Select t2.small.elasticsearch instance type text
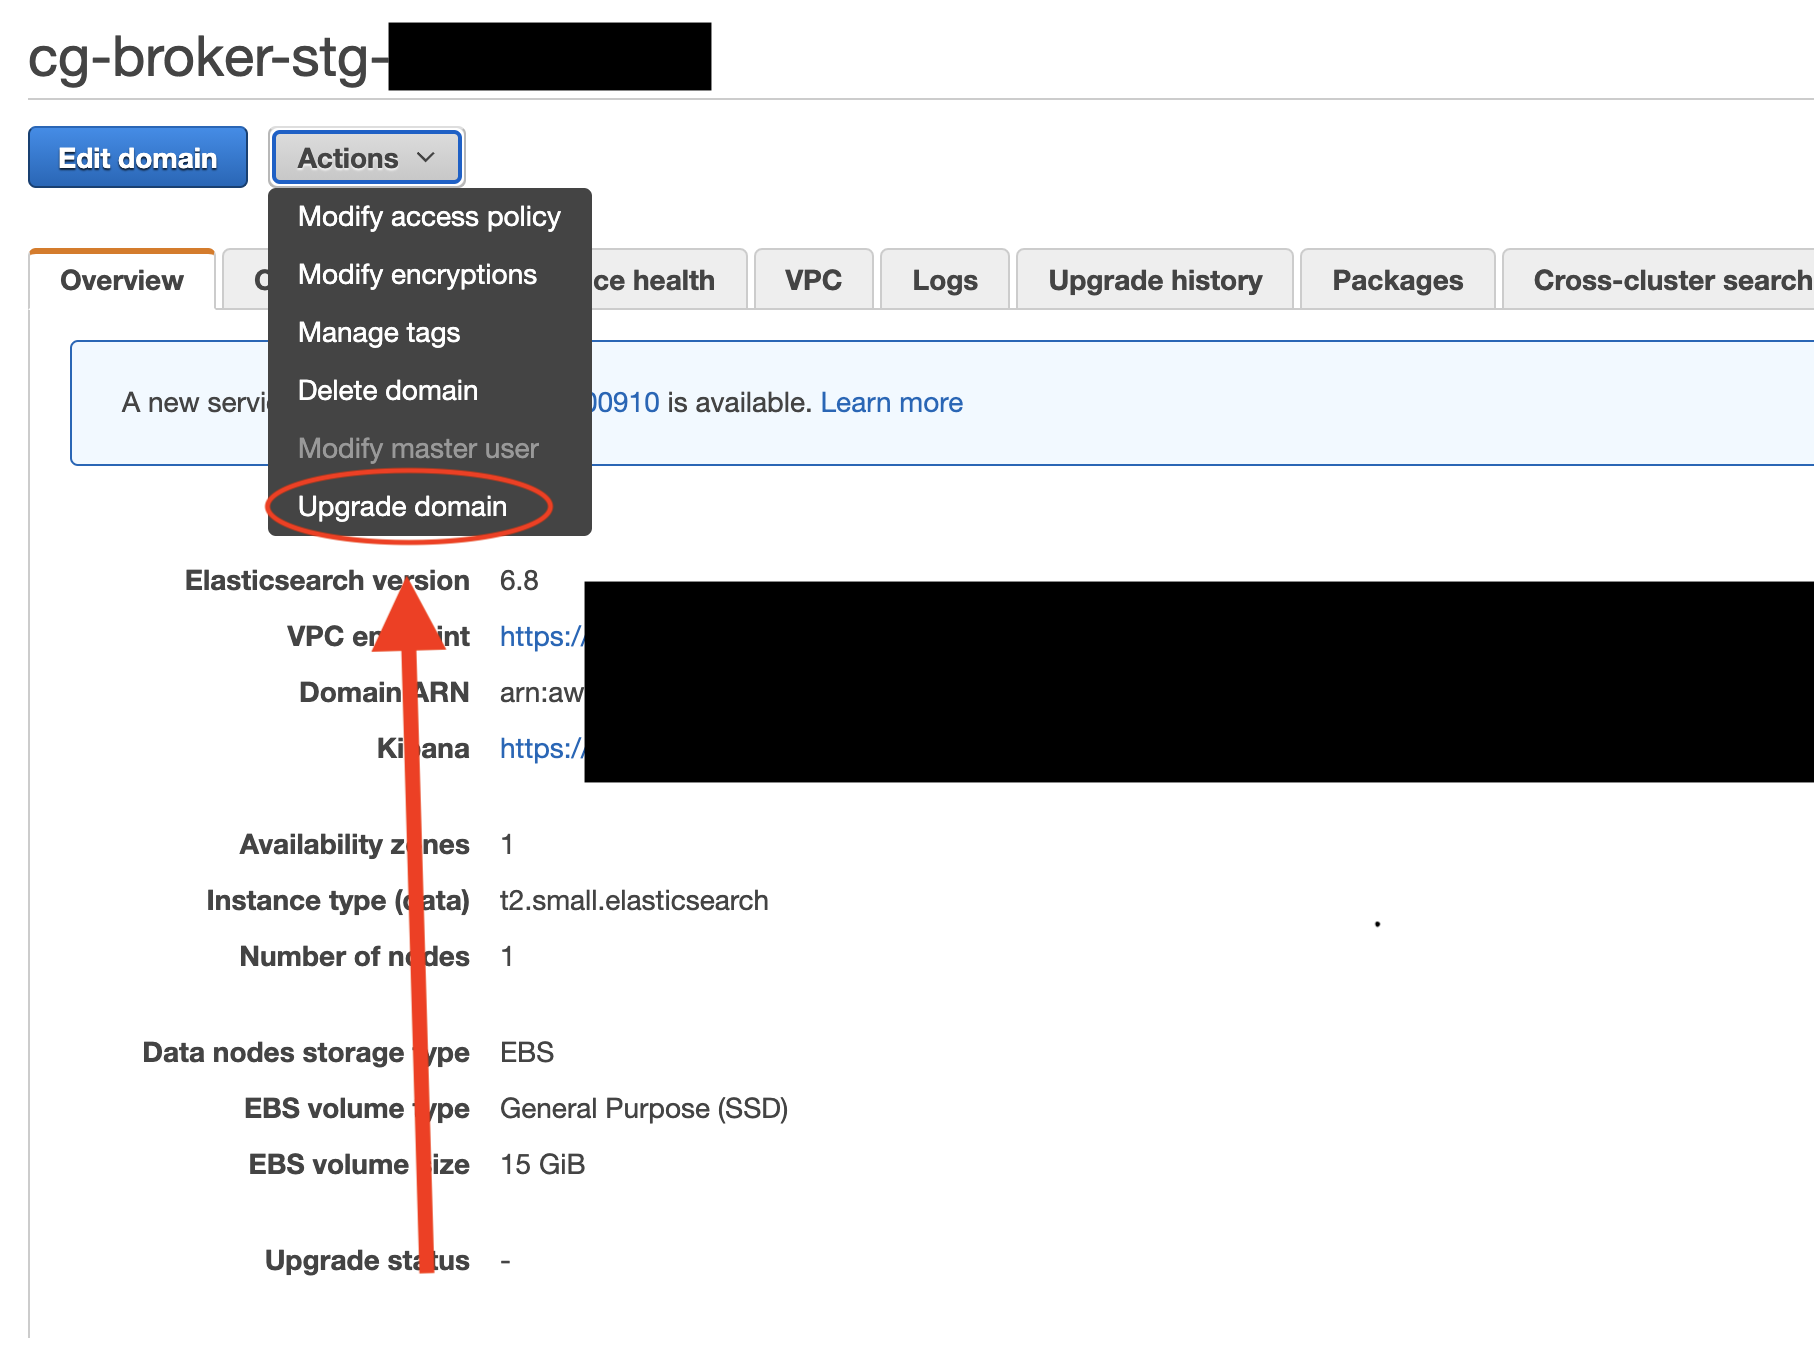Image resolution: width=1814 pixels, height=1362 pixels. [x=634, y=901]
